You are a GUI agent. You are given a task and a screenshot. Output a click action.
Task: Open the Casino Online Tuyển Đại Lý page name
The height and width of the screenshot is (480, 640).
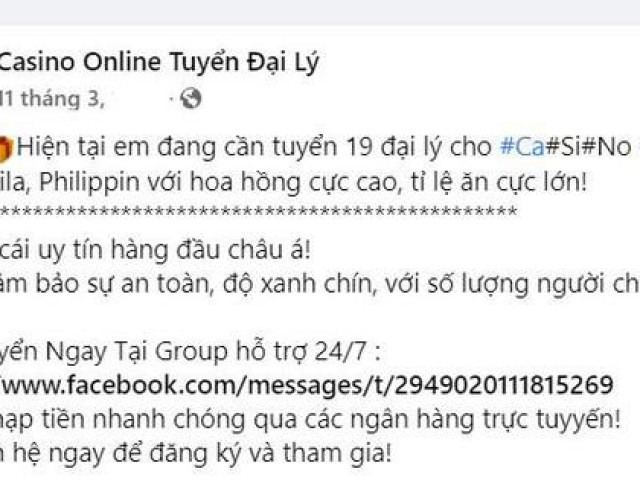[158, 63]
